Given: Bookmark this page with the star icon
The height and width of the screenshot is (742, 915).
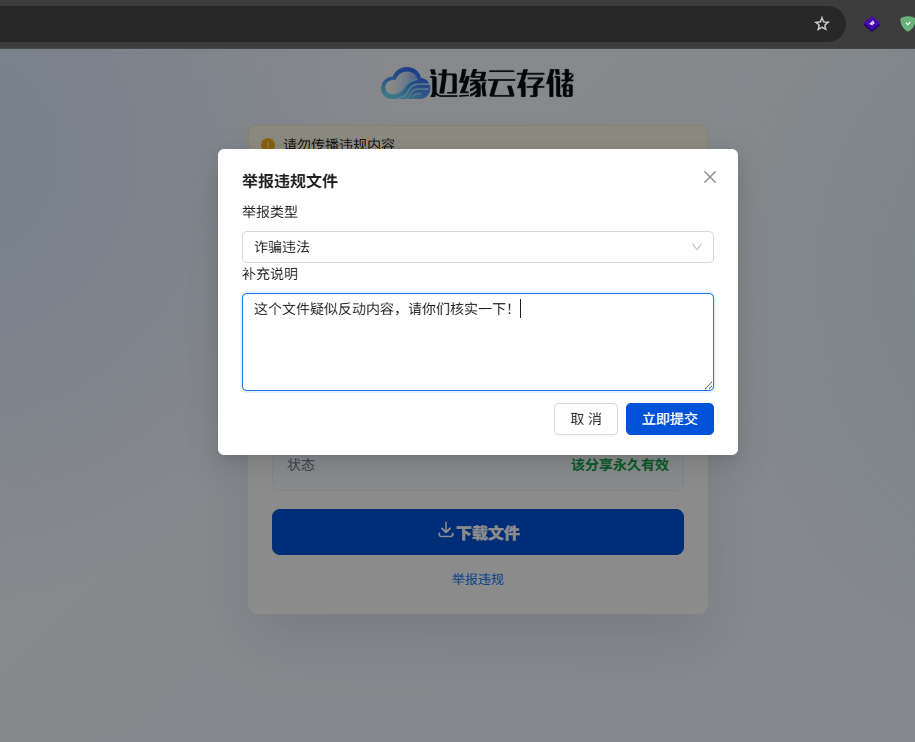Looking at the screenshot, I should tap(822, 24).
